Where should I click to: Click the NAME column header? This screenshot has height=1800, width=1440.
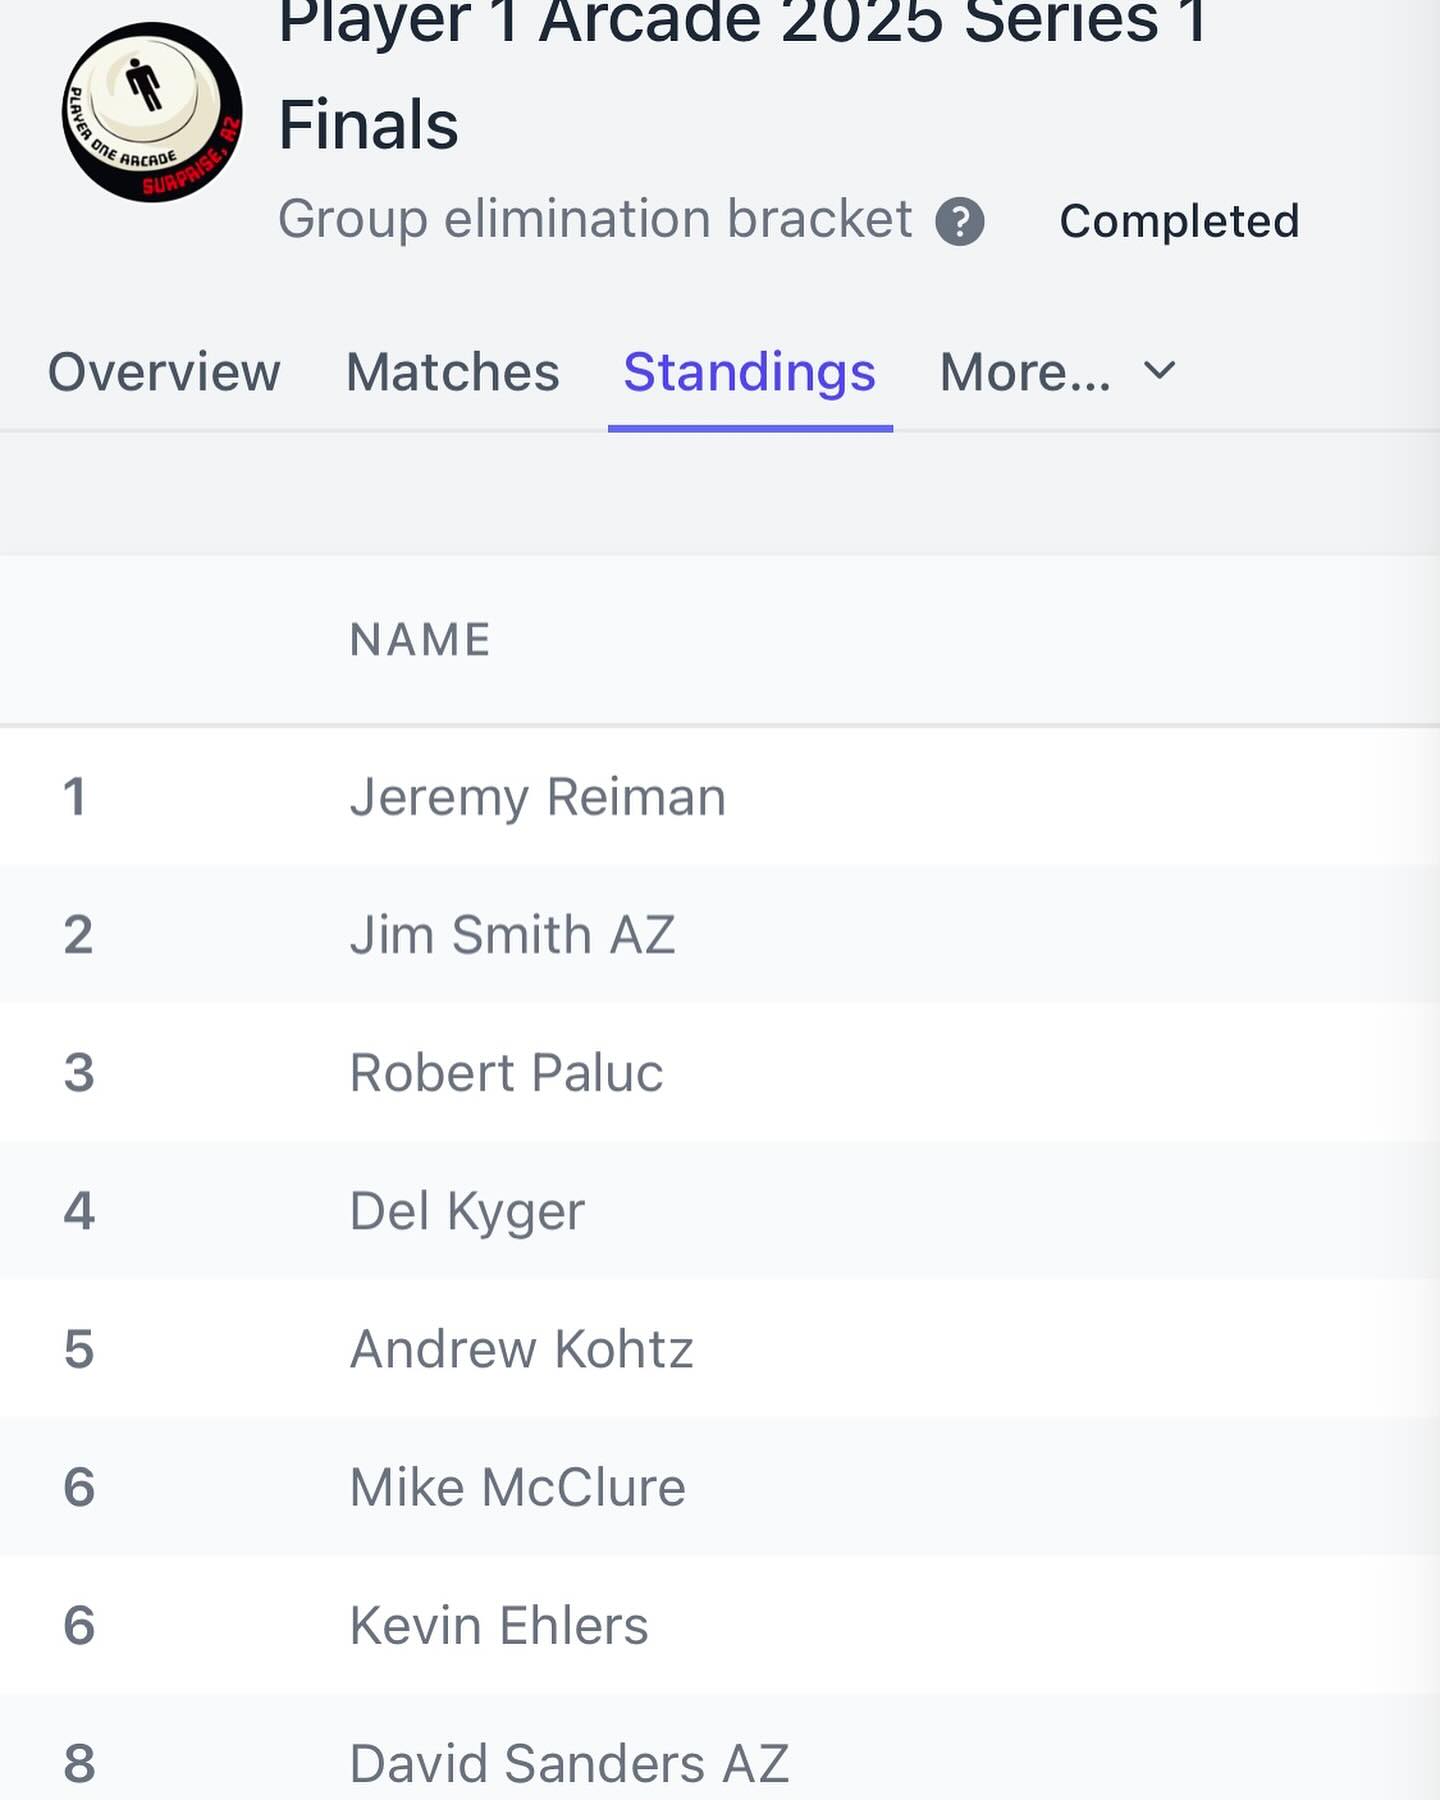point(420,640)
